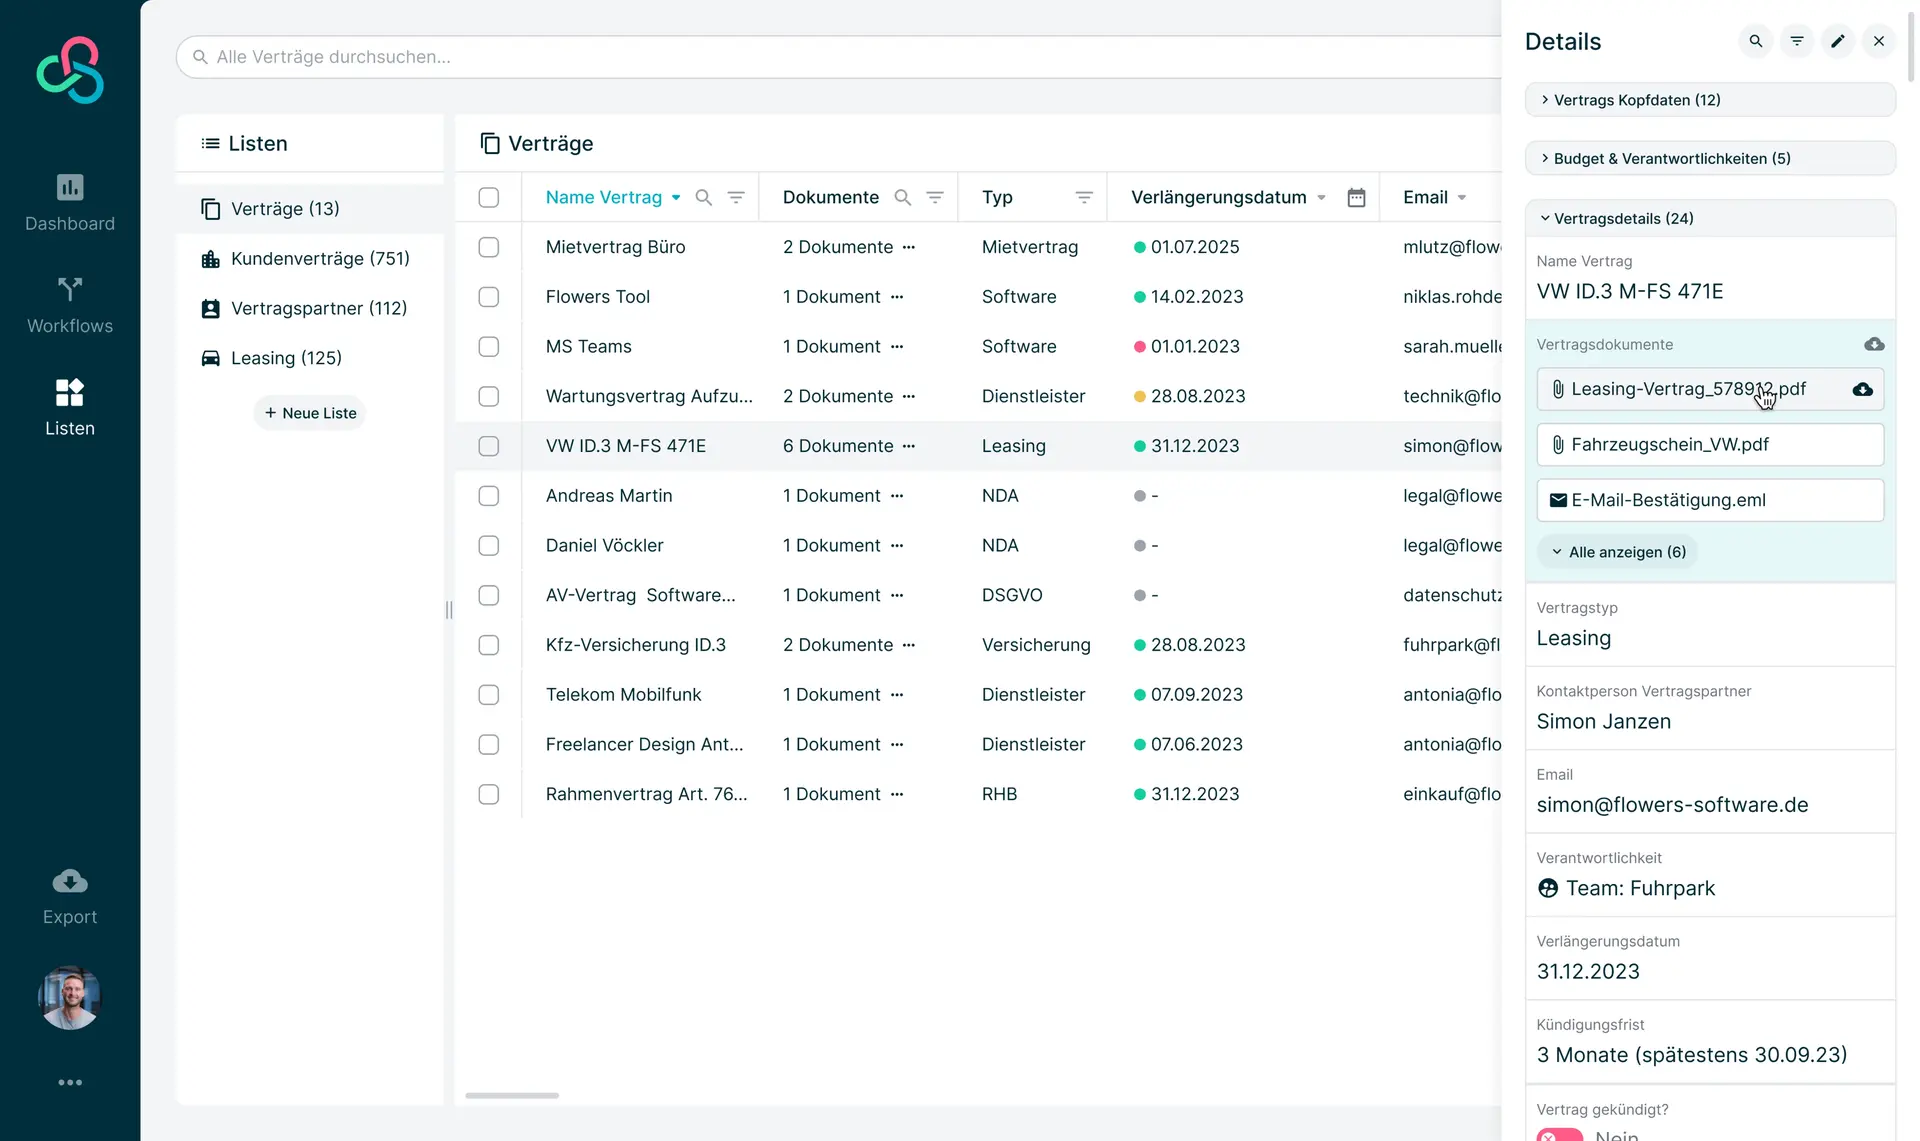Open more options for MS Teams documents
Screen dimensions: 1920x1141
tap(897, 347)
